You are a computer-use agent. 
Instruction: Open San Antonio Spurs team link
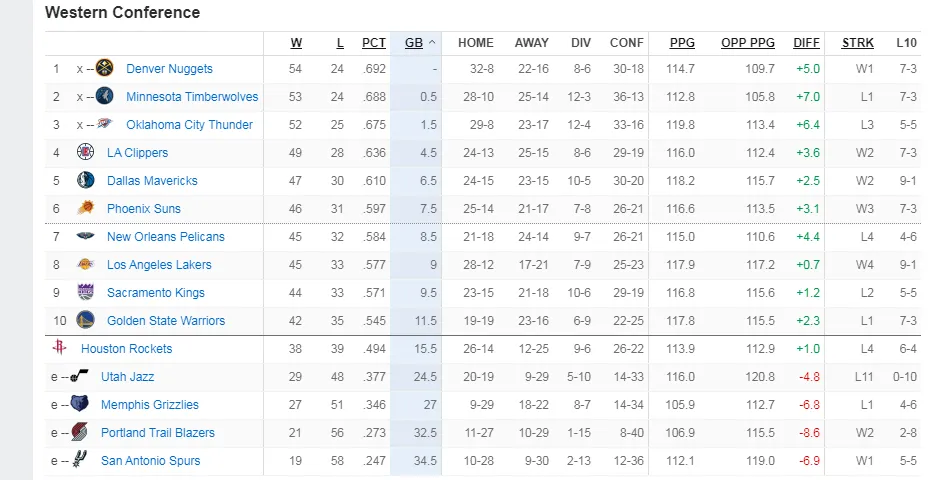(x=151, y=460)
